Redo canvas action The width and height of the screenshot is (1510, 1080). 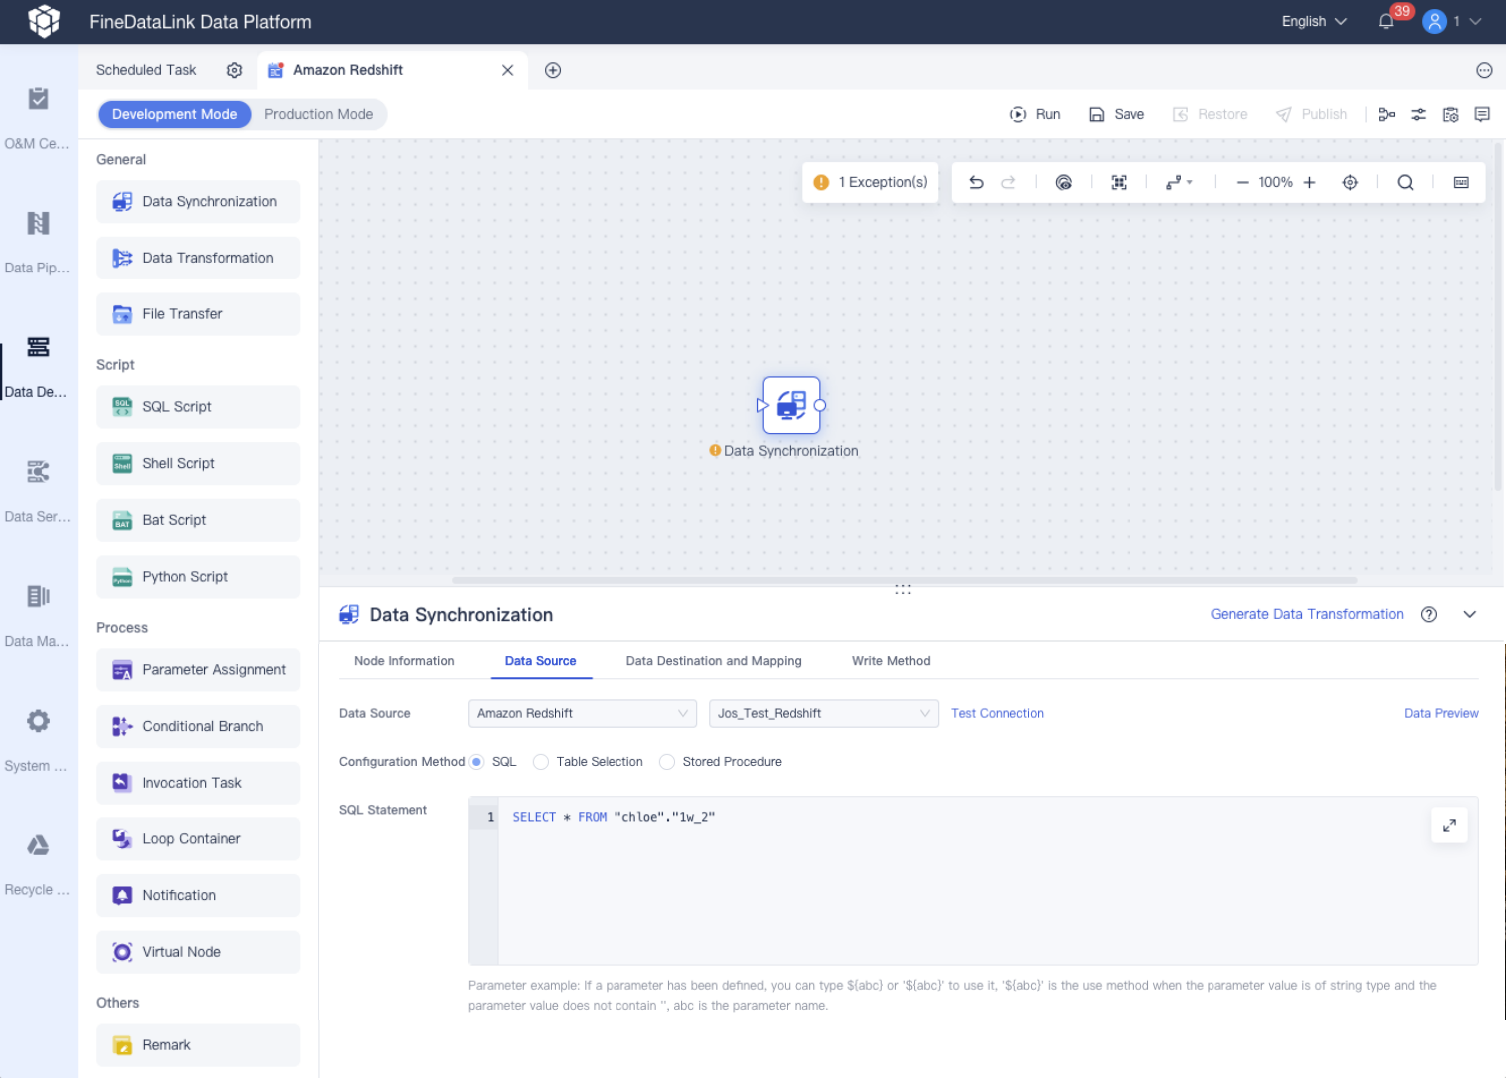[1008, 182]
